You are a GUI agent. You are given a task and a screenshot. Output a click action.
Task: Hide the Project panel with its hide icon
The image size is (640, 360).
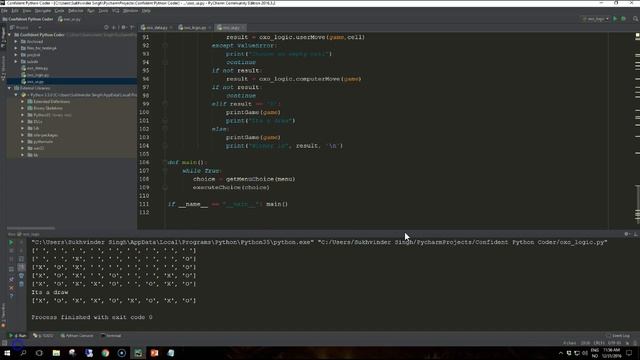point(132,27)
